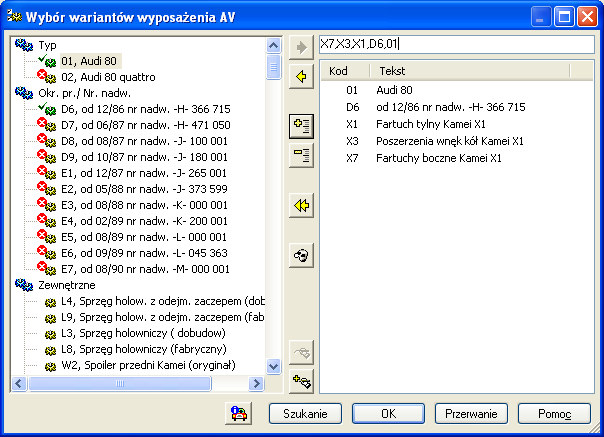604x437 pixels.
Task: Click the grey right arrow button
Action: point(301,47)
